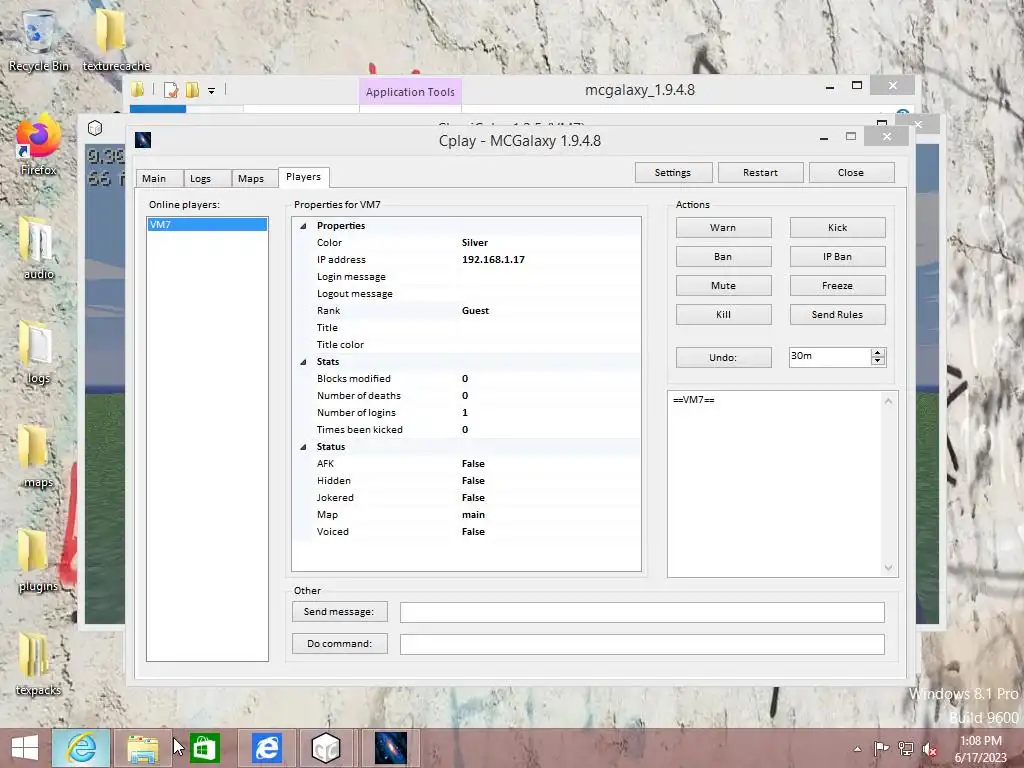Select the logs folder on desktop
Image resolution: width=1024 pixels, height=768 pixels.
pyautogui.click(x=39, y=353)
